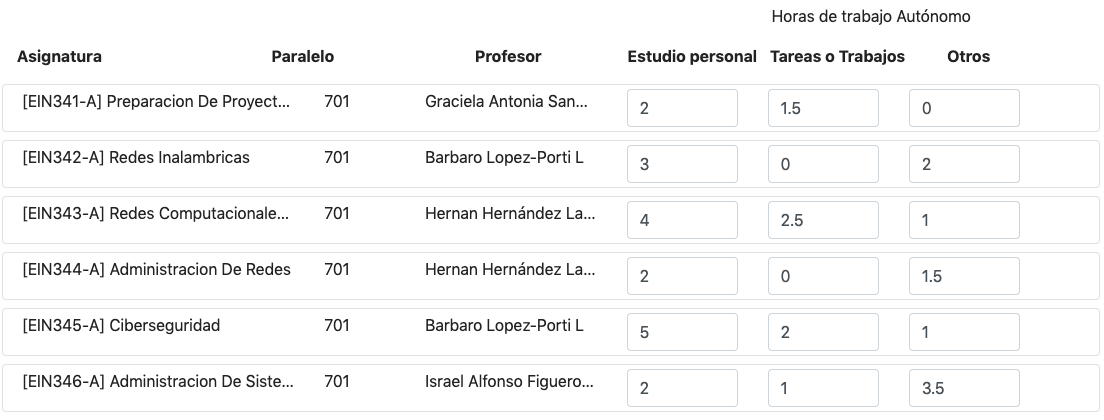Click Estudio personal field for Redes Inalambricas
The width and height of the screenshot is (1104, 420).
coord(682,164)
